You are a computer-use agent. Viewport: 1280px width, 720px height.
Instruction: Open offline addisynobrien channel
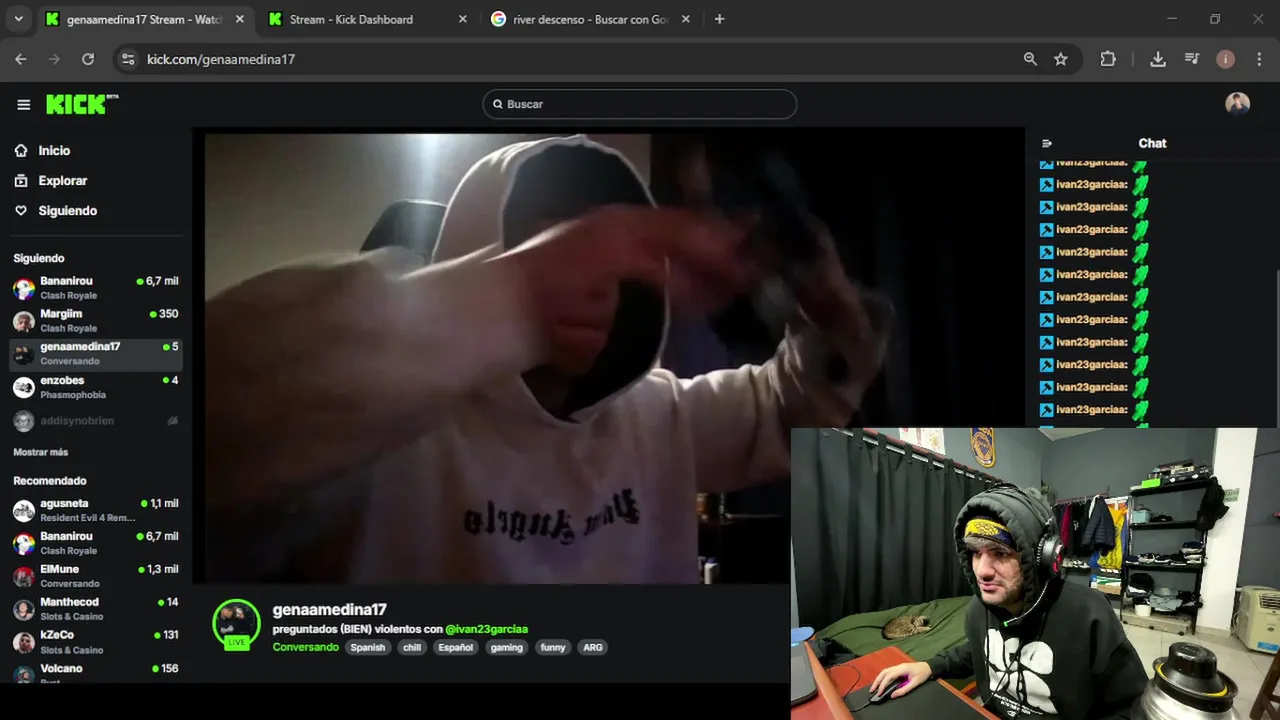point(96,421)
